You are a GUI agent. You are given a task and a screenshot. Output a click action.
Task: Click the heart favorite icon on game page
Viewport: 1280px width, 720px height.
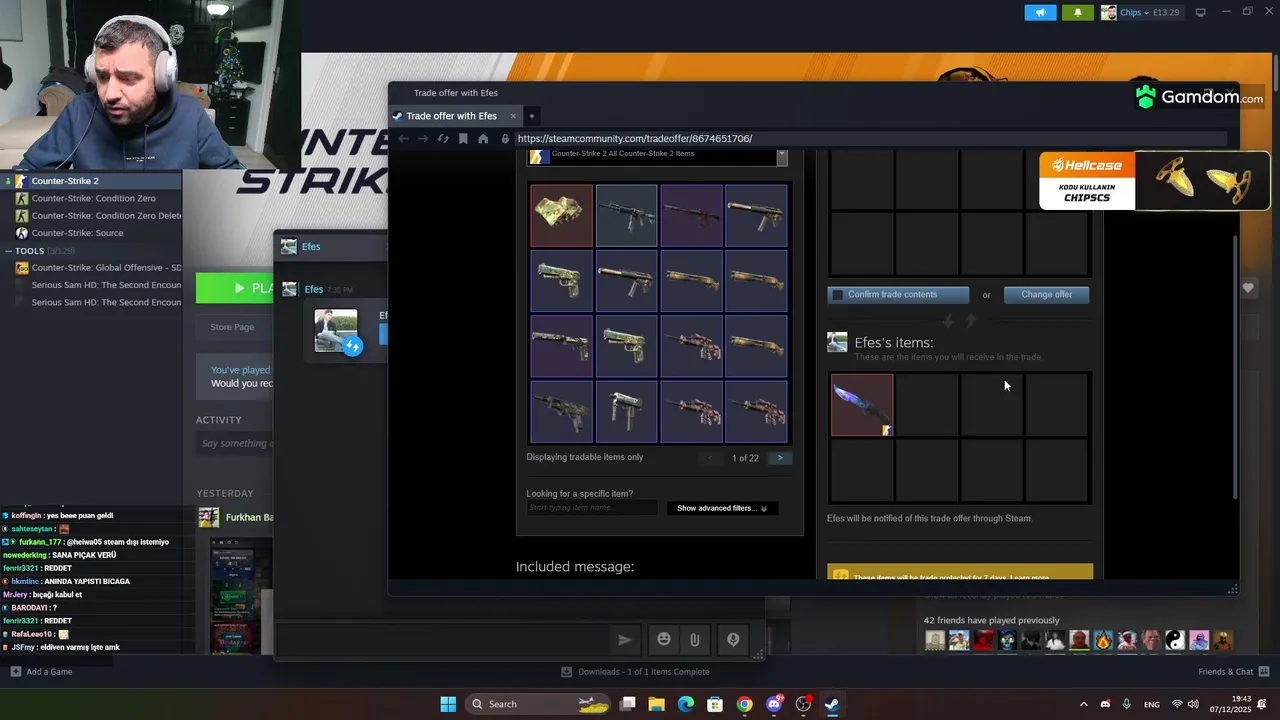[1248, 288]
